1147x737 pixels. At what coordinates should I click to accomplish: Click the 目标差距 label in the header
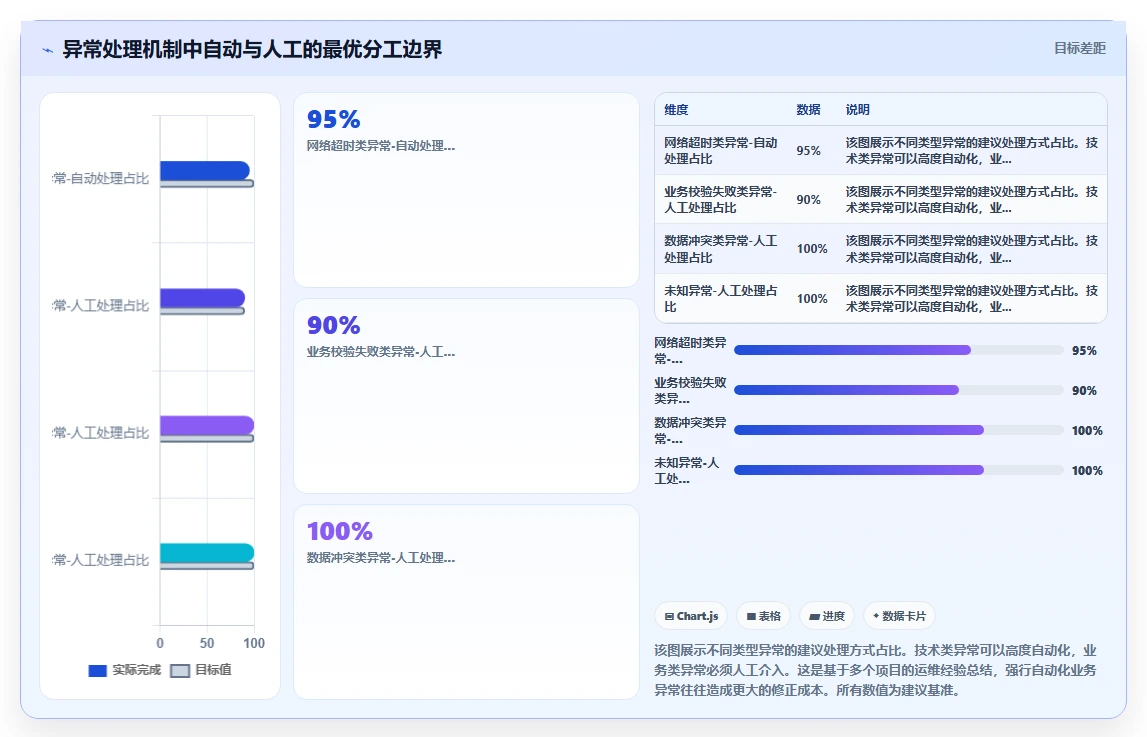tap(1079, 48)
